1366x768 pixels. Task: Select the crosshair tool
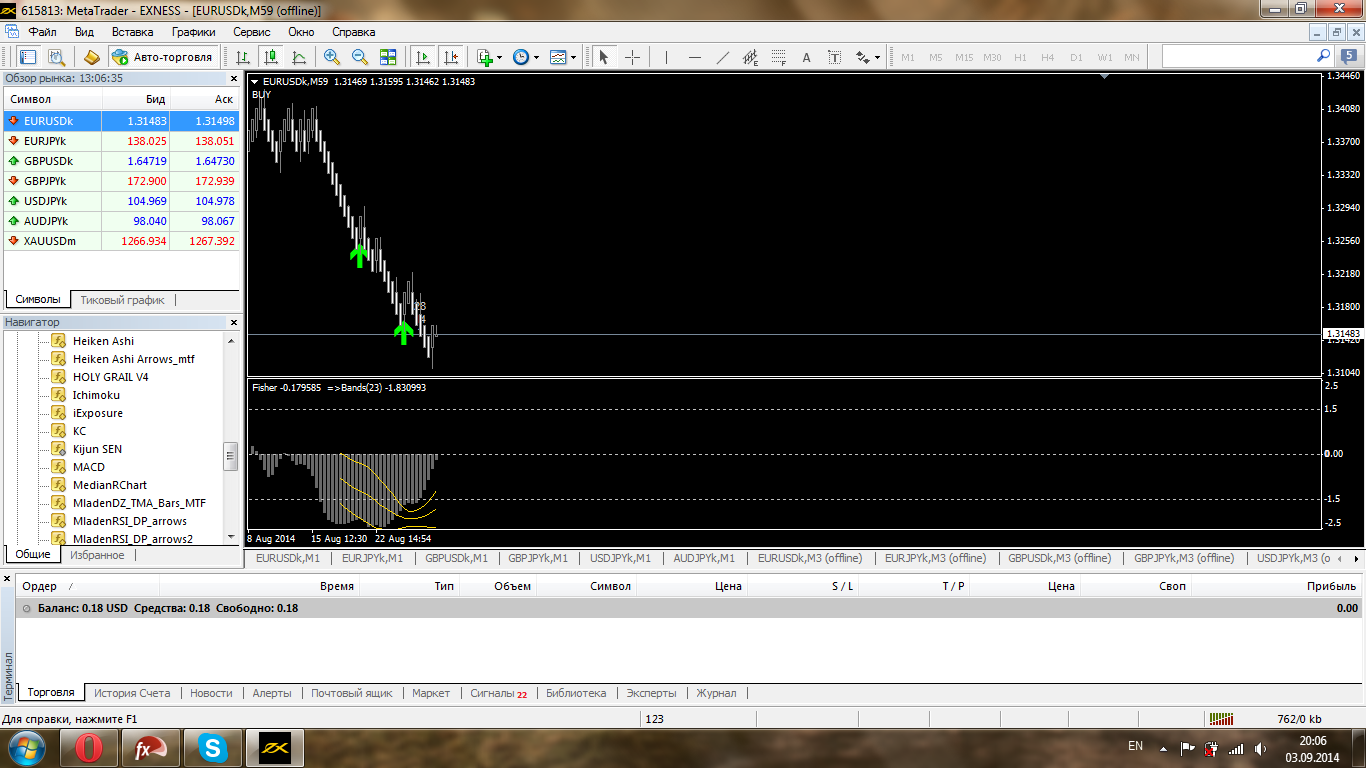point(632,57)
